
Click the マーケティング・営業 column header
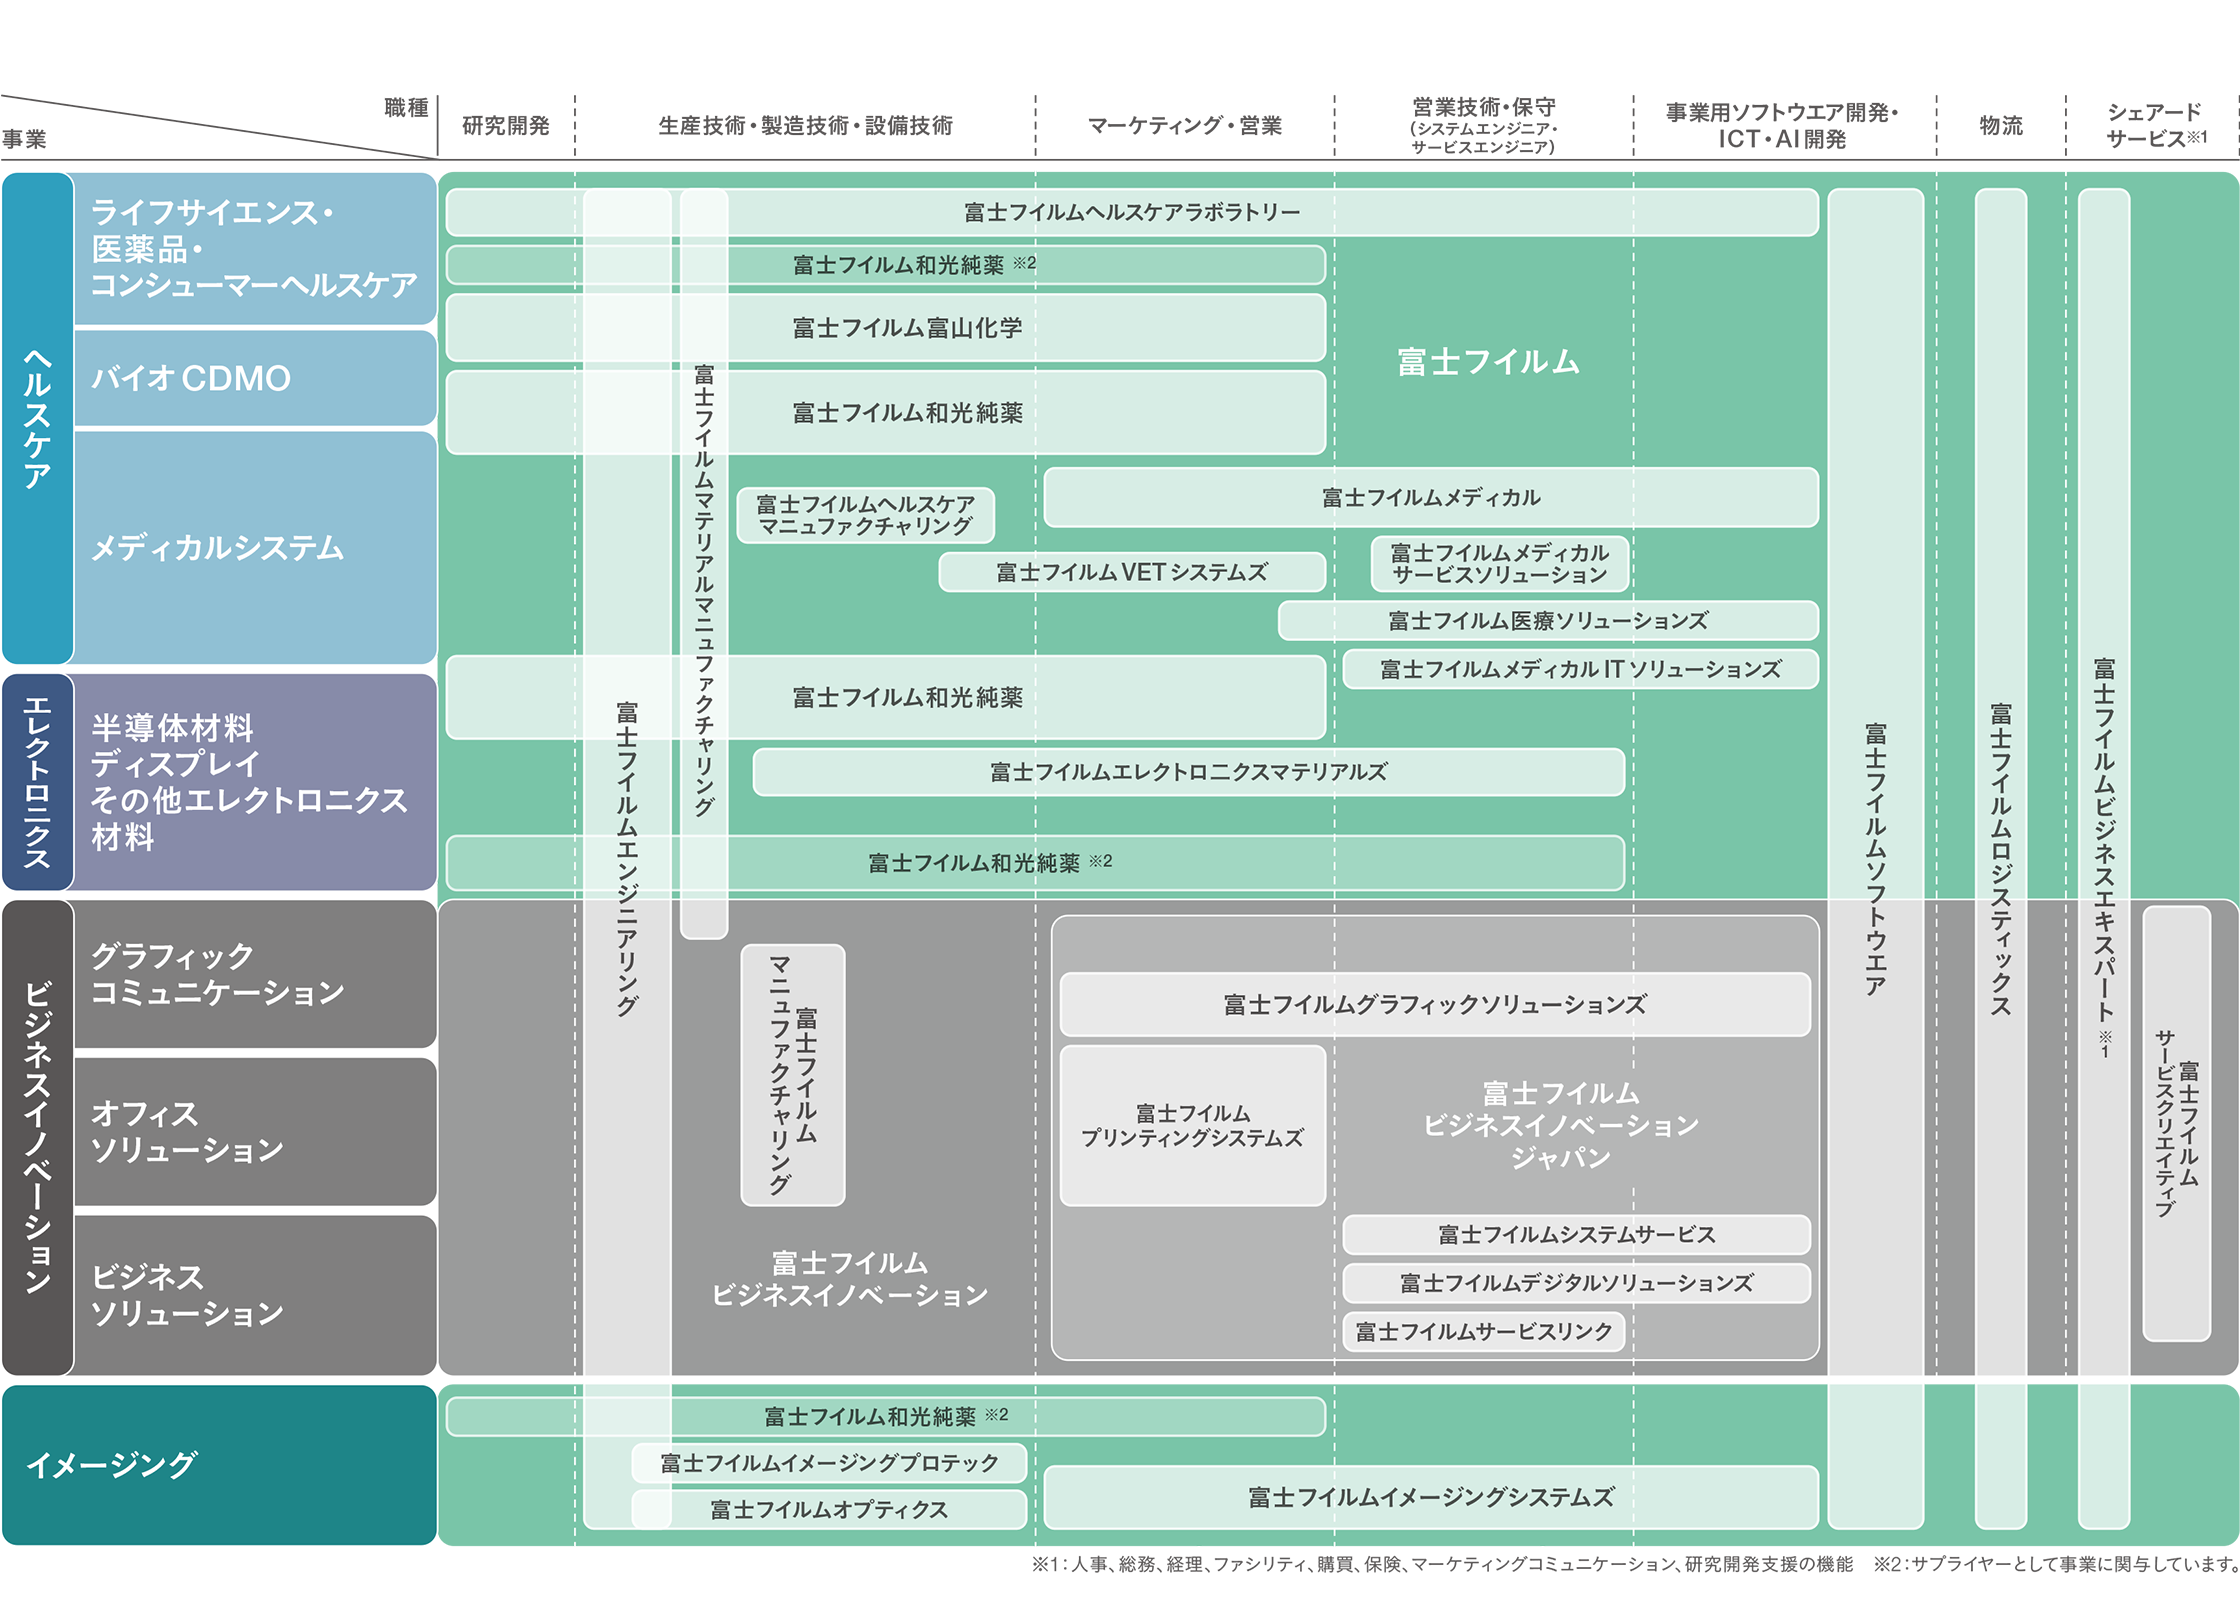pos(1184,126)
